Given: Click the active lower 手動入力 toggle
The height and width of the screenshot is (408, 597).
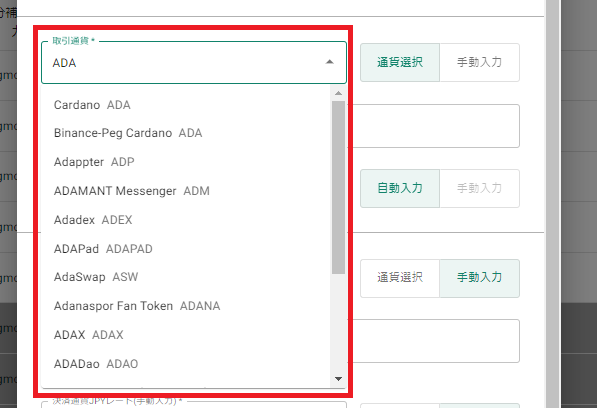Looking at the screenshot, I should [479, 278].
